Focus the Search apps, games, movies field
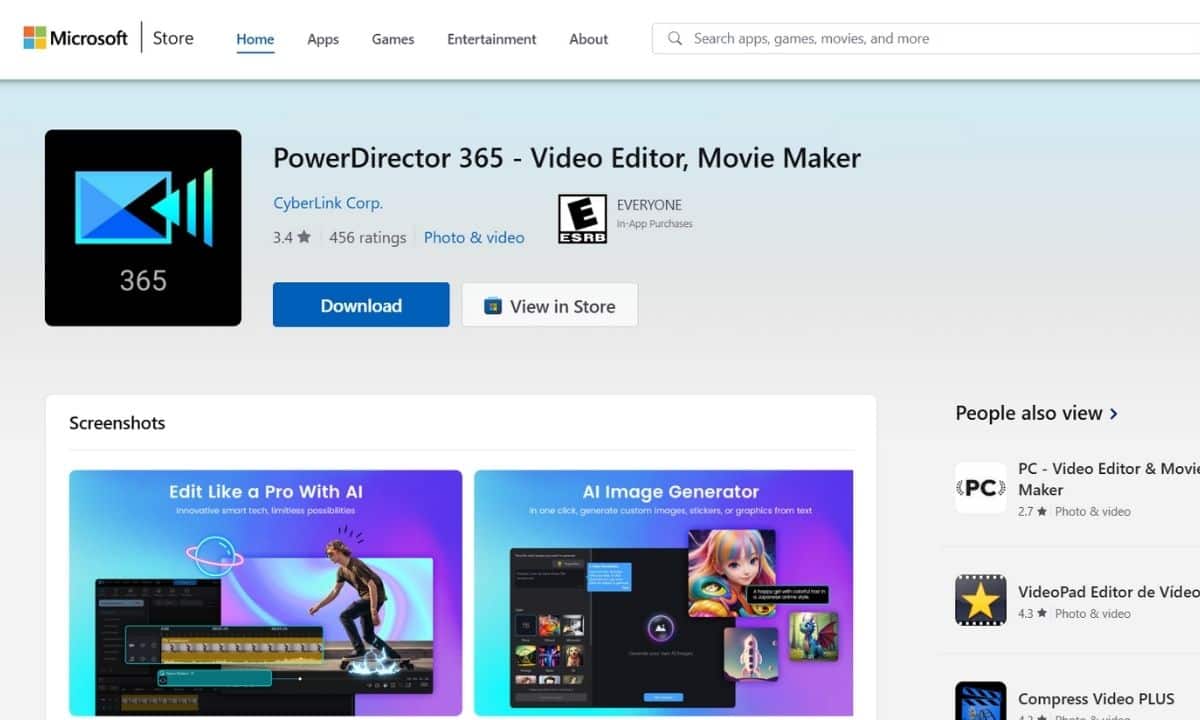1200x720 pixels. coord(926,39)
